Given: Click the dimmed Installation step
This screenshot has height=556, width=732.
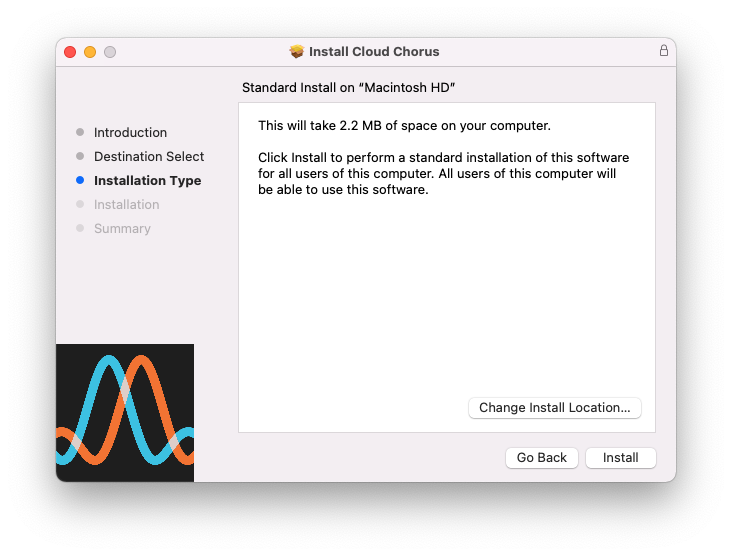Looking at the screenshot, I should pos(126,205).
